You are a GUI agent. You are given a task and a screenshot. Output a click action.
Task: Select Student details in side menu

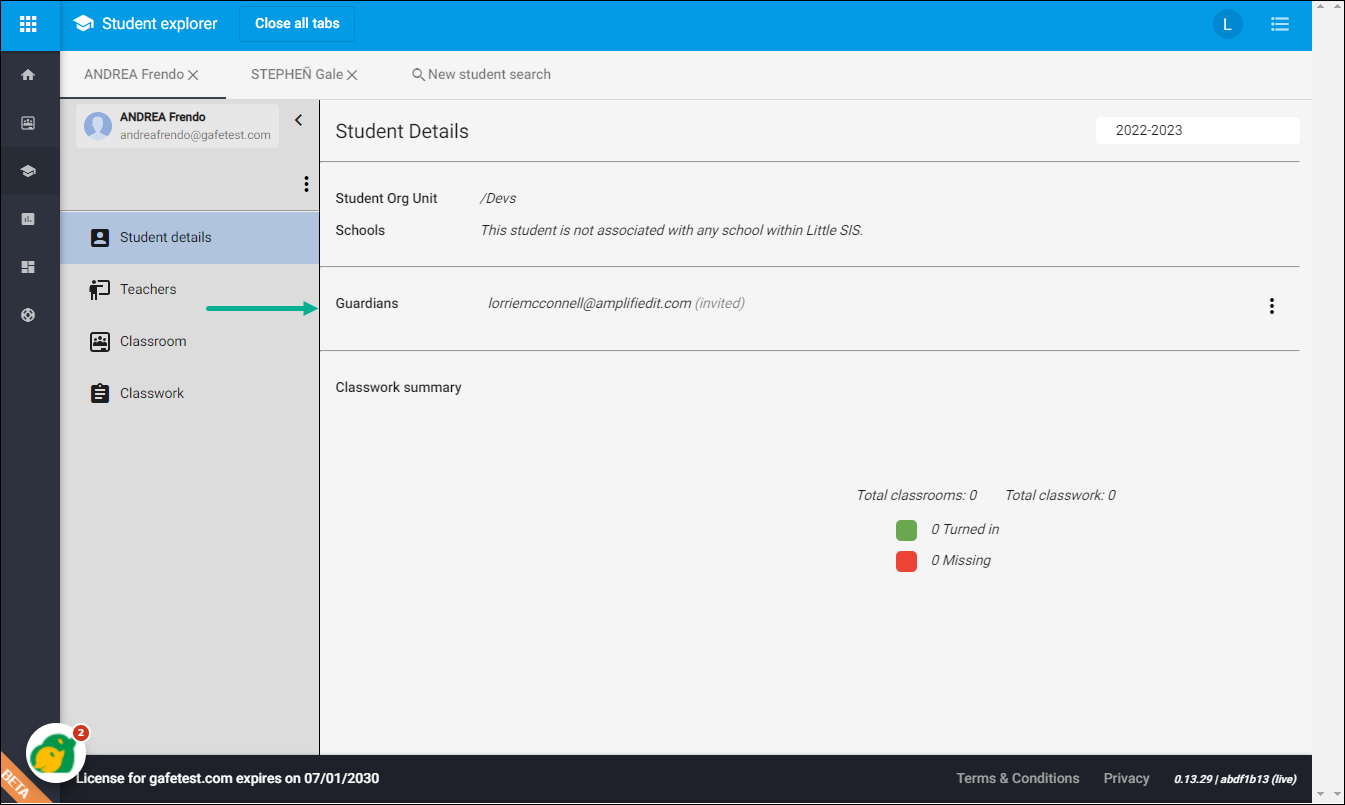pos(190,237)
